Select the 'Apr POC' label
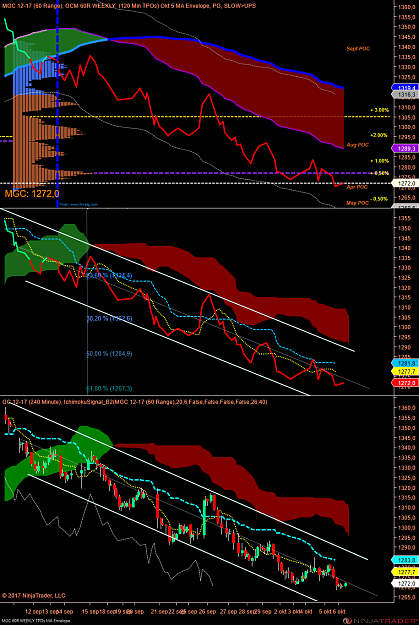The image size is (419, 625). [359, 187]
